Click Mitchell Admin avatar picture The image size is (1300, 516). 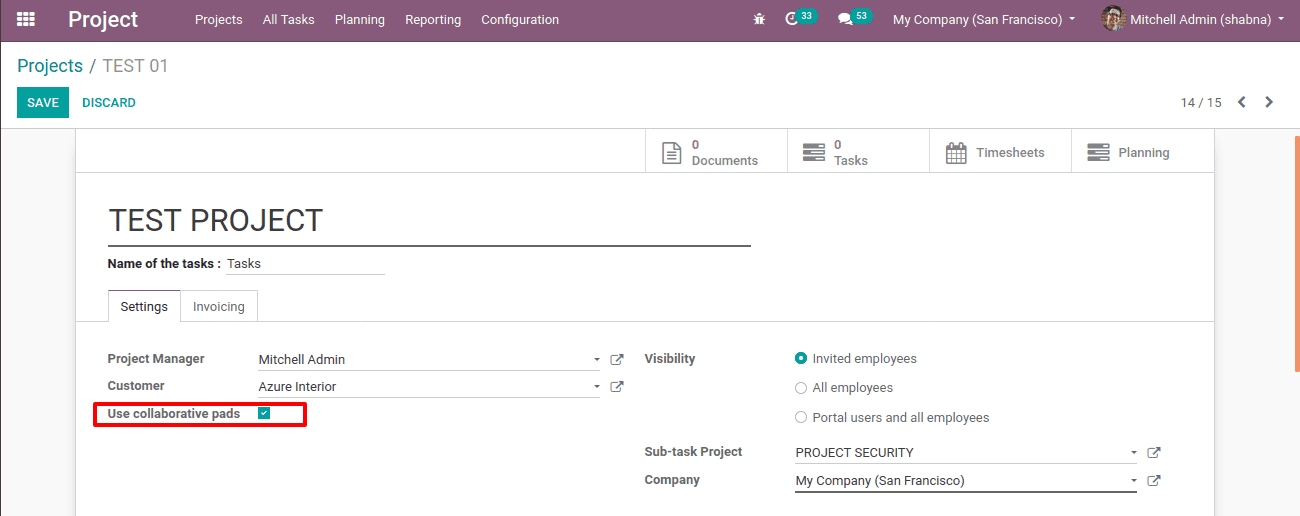[1113, 19]
